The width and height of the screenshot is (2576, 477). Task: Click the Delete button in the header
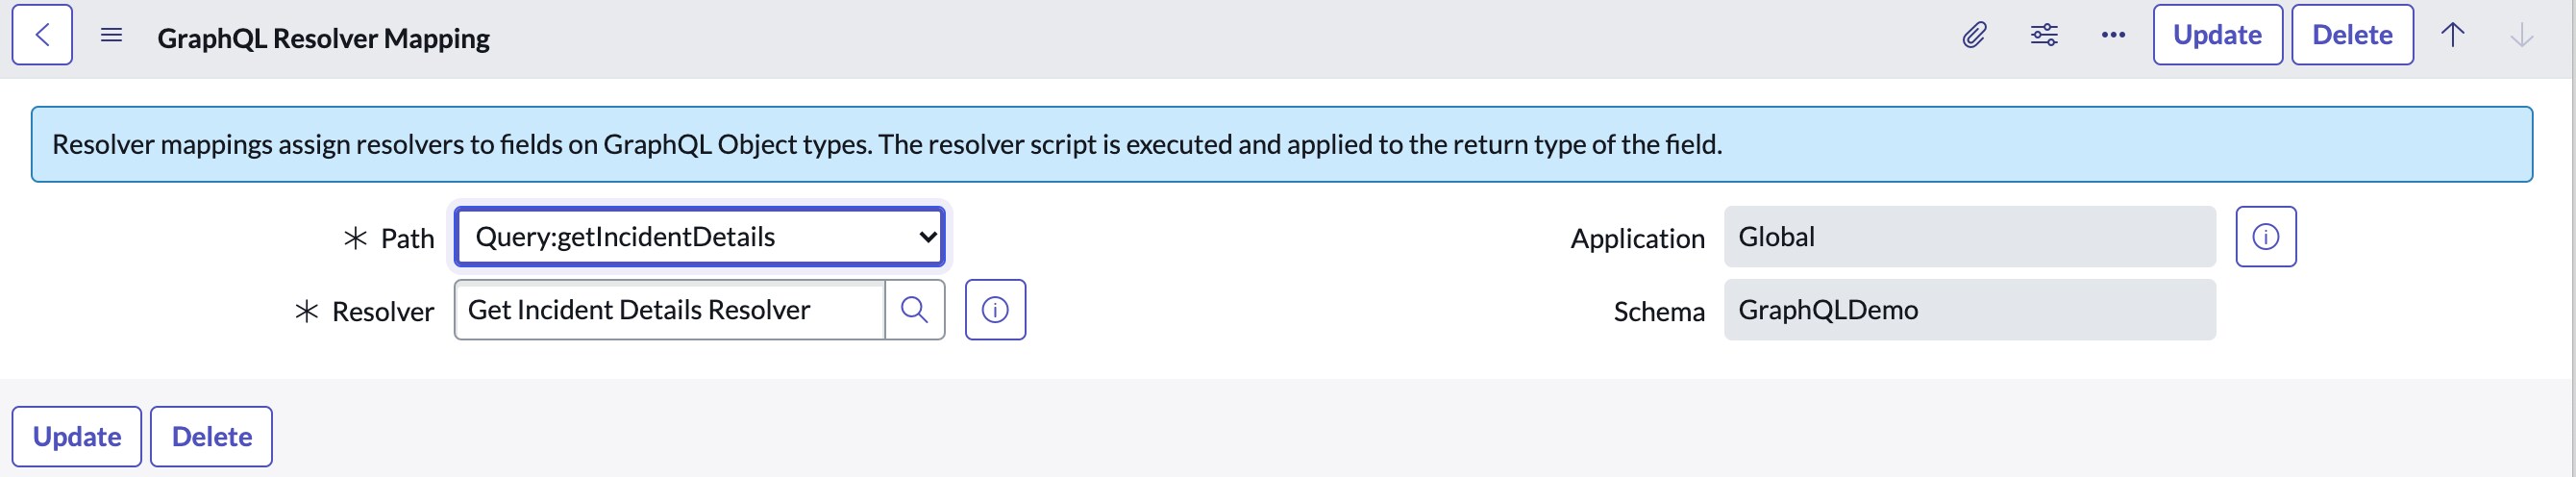(x=2351, y=35)
